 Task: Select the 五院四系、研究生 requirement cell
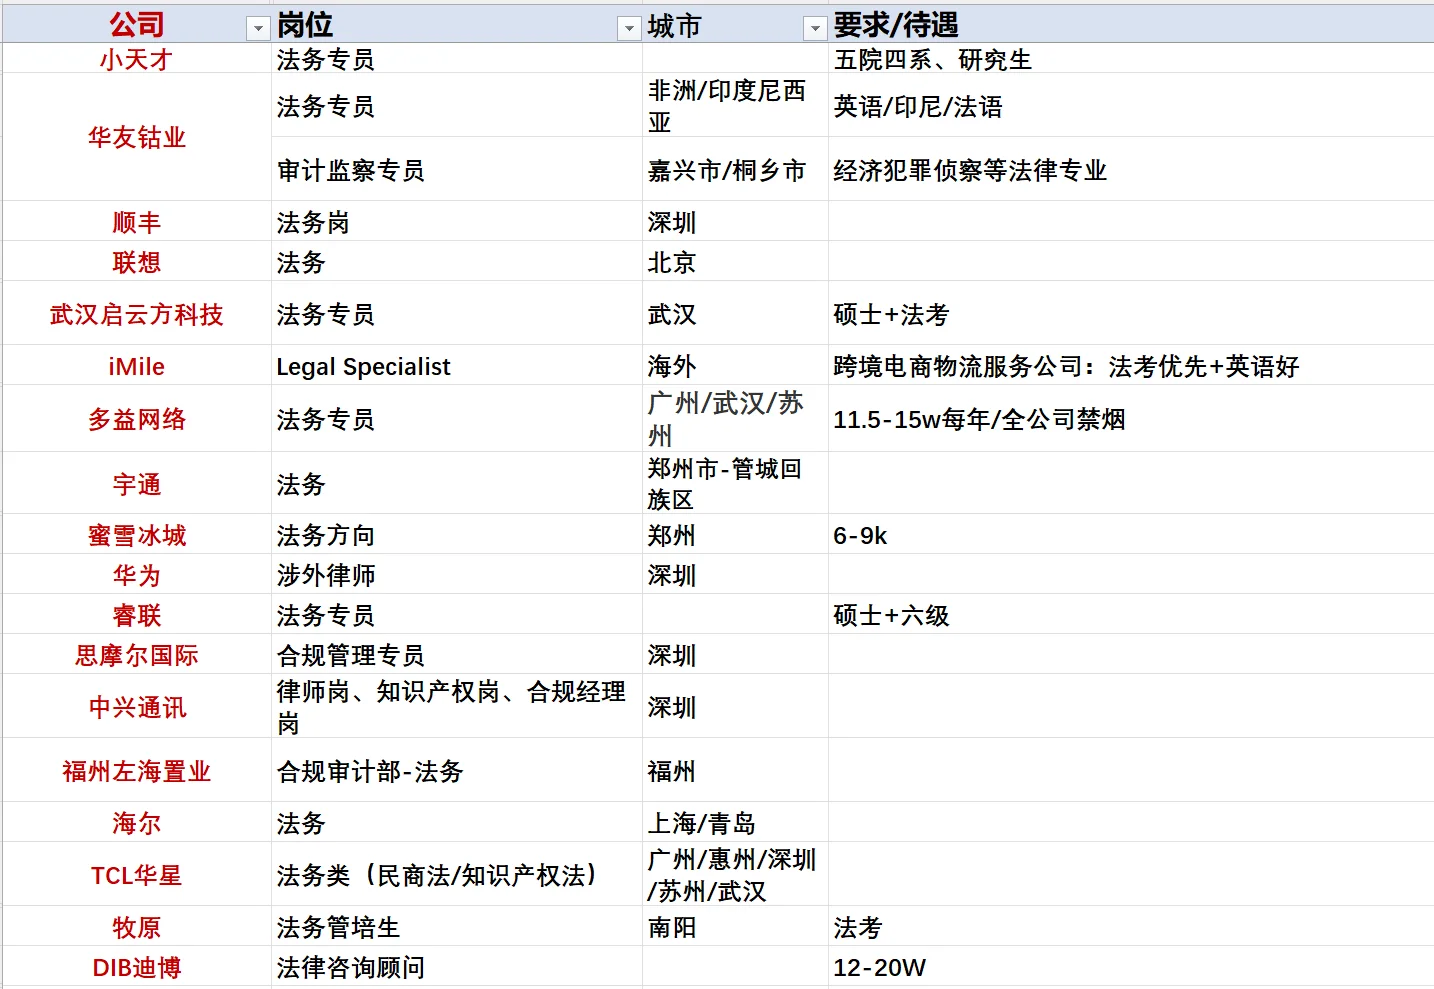tap(1131, 59)
